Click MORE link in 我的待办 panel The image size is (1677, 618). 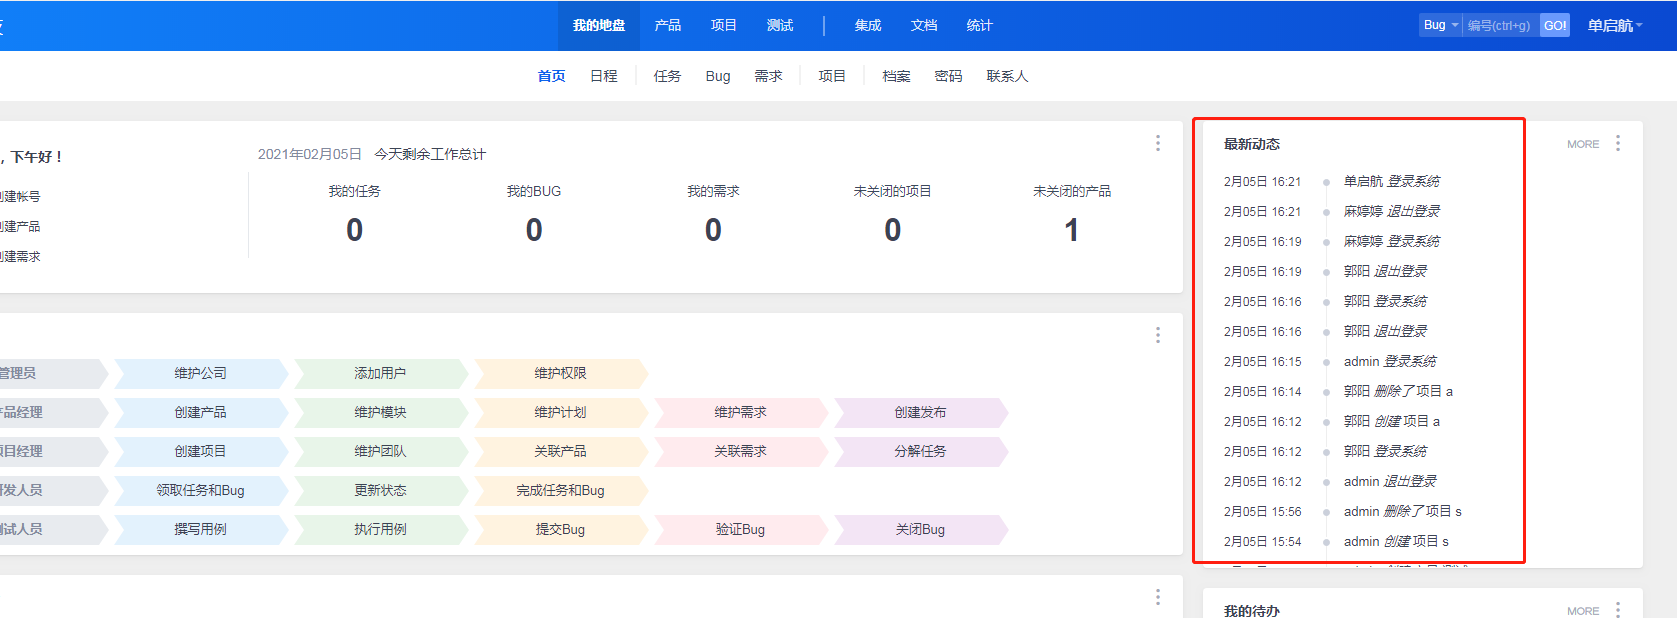(1583, 611)
